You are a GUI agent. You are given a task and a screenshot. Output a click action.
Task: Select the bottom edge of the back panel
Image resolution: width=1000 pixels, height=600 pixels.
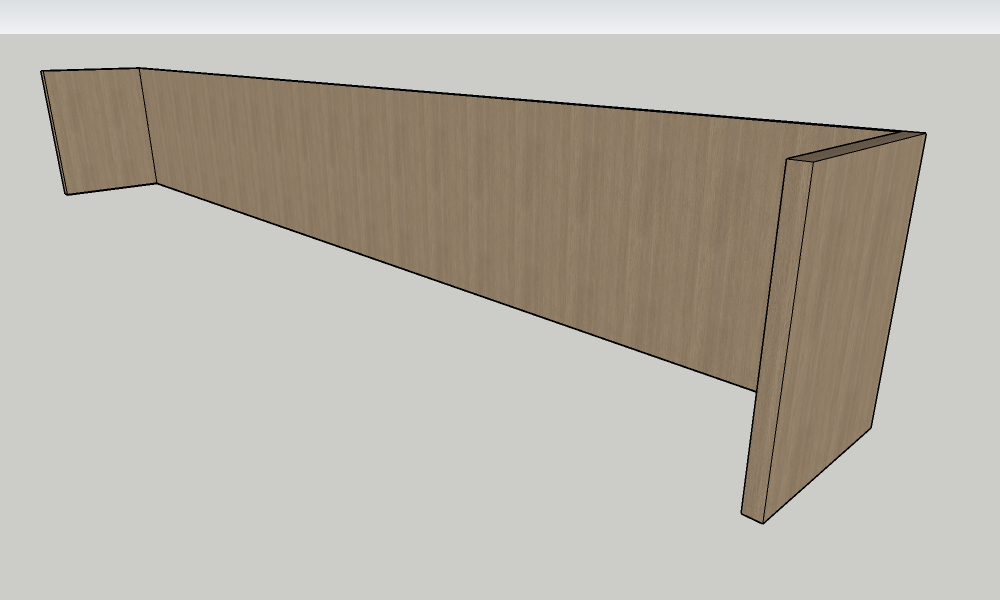(x=450, y=285)
